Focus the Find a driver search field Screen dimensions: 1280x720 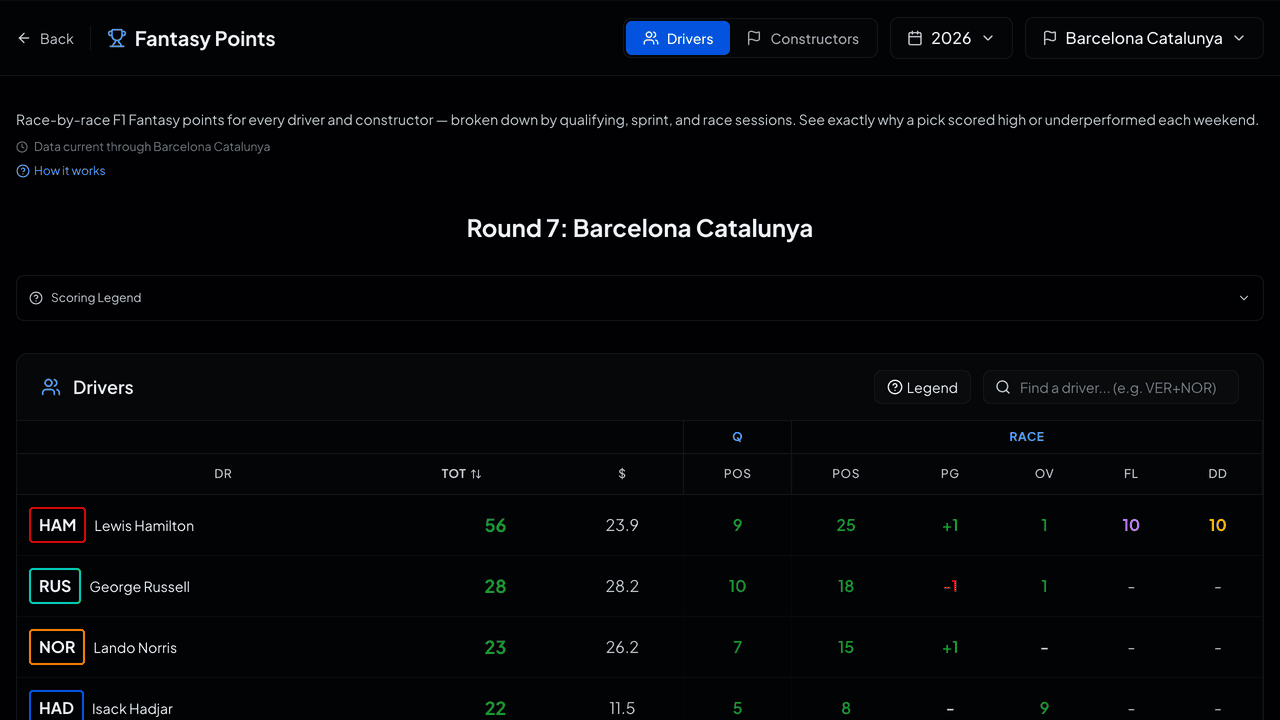click(x=1111, y=387)
